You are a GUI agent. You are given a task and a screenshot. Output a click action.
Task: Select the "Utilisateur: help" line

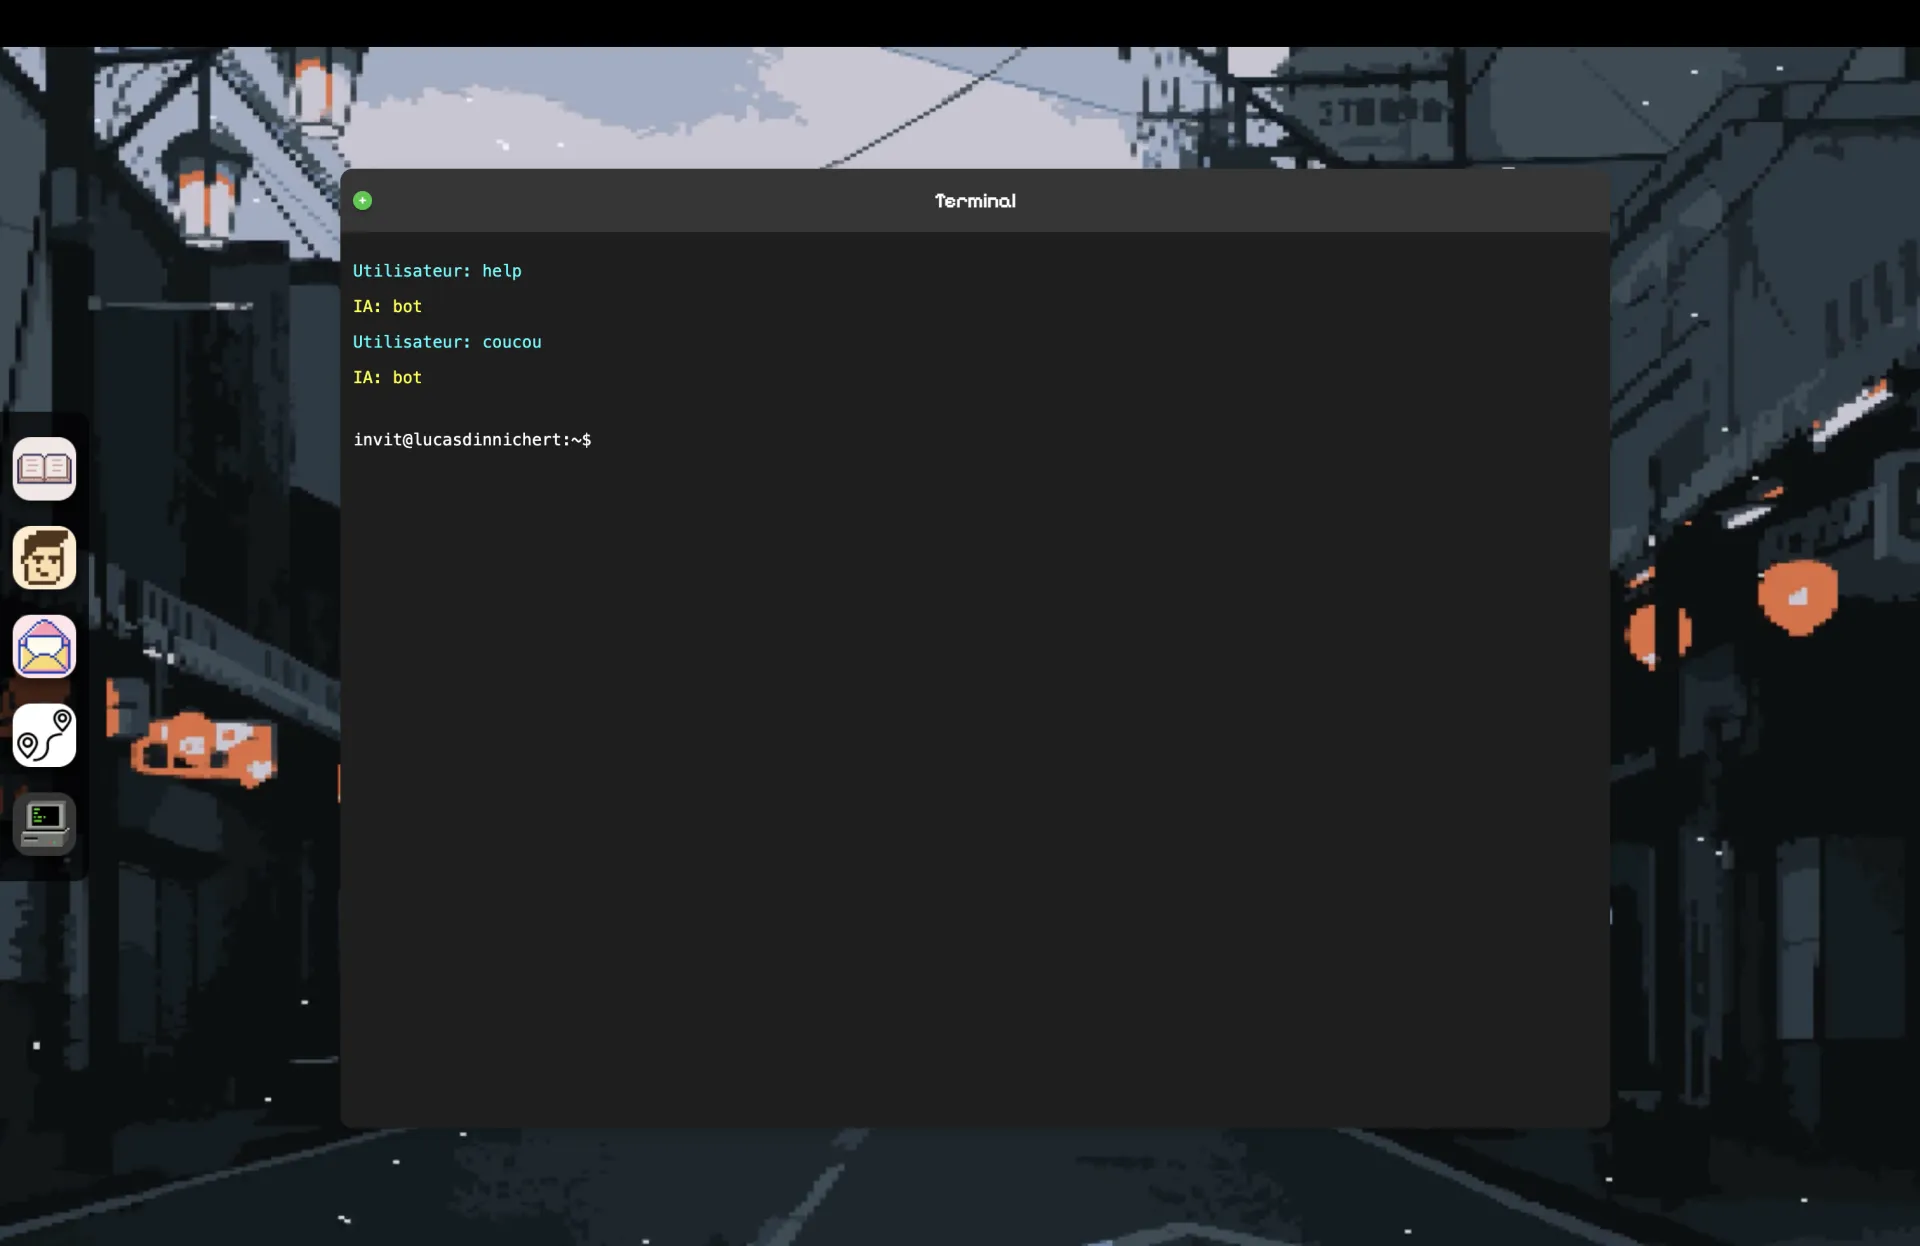[x=437, y=271]
